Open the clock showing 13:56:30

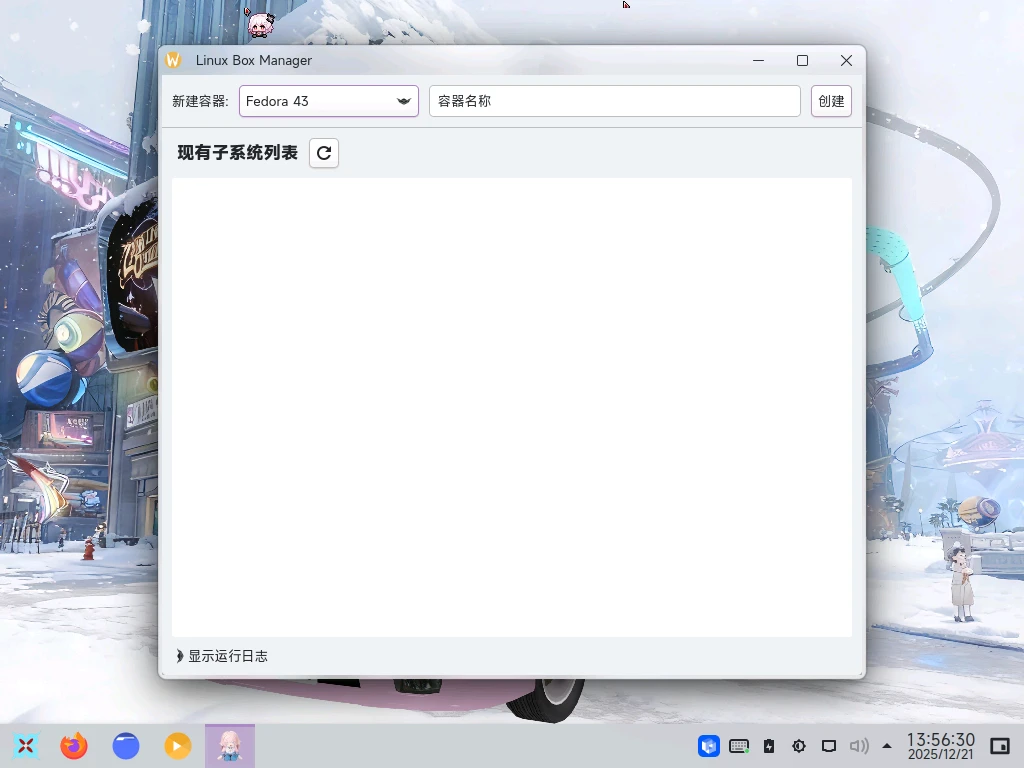coord(940,746)
